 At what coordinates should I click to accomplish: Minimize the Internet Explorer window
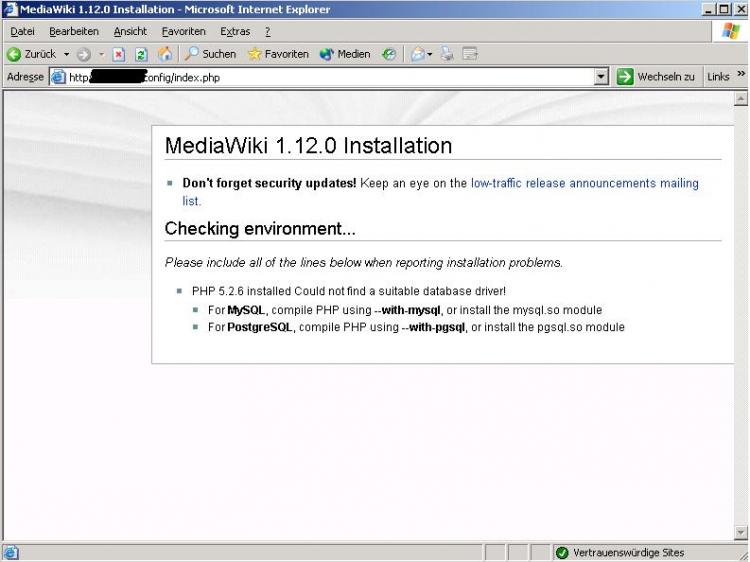coord(709,10)
